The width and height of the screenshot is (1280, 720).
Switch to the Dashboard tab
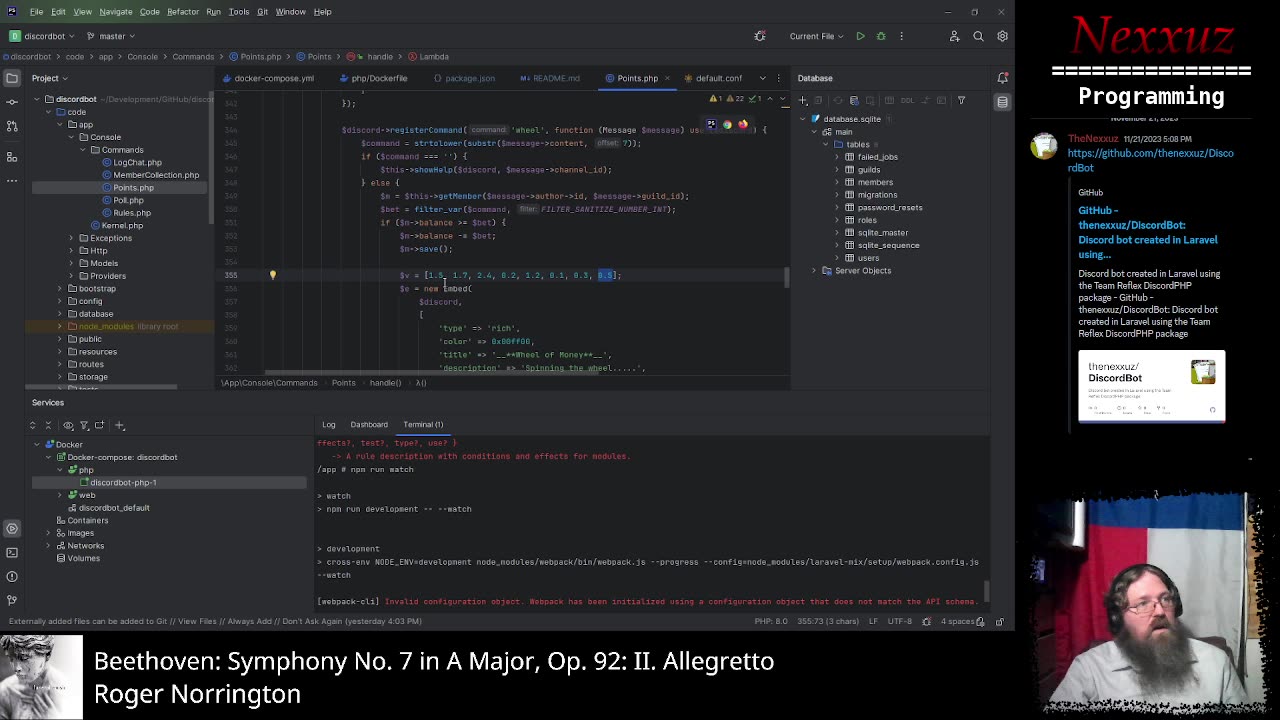[x=369, y=424]
